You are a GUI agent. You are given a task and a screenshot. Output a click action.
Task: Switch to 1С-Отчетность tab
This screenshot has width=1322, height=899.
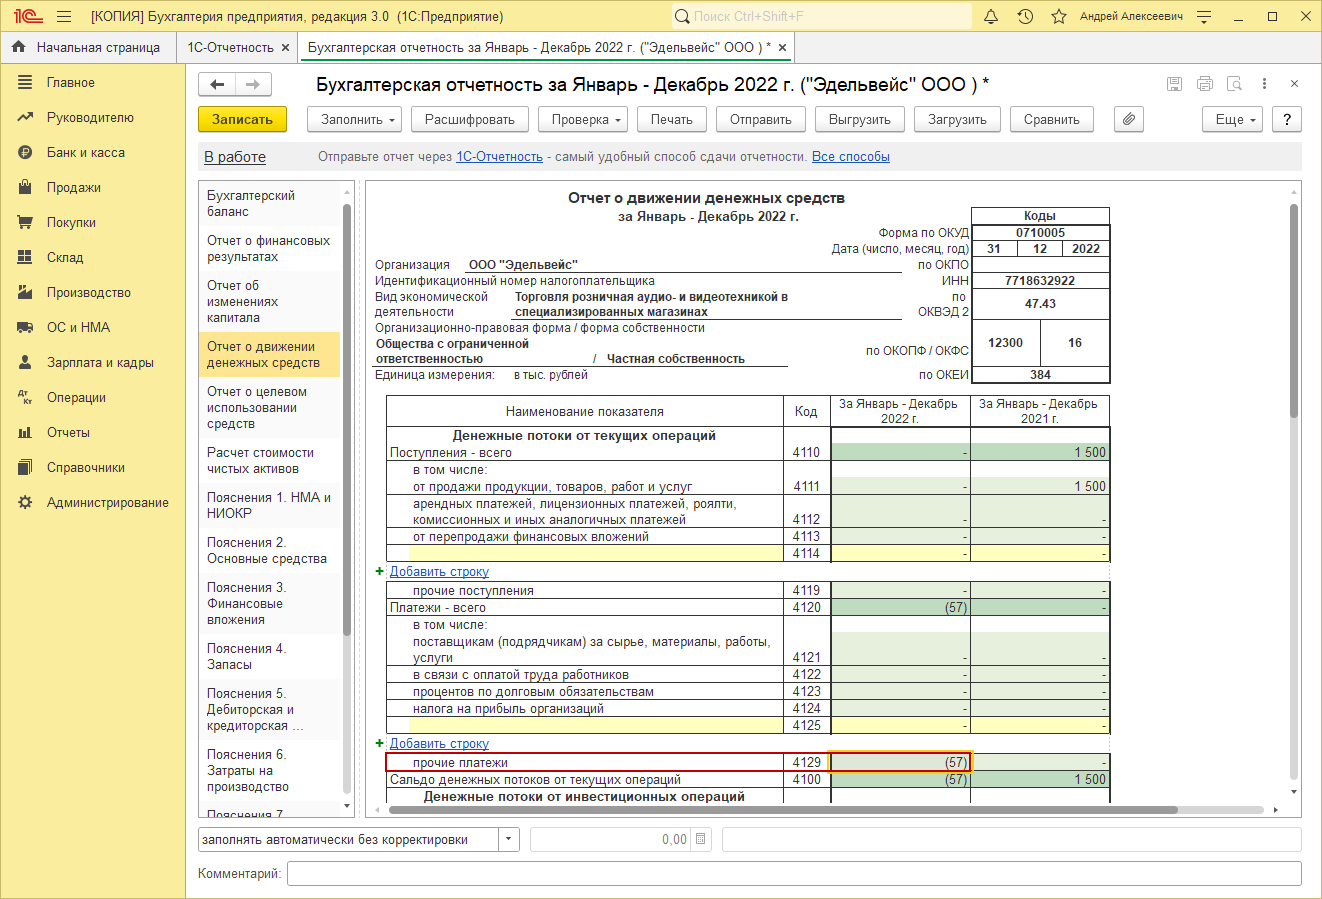pyautogui.click(x=230, y=47)
